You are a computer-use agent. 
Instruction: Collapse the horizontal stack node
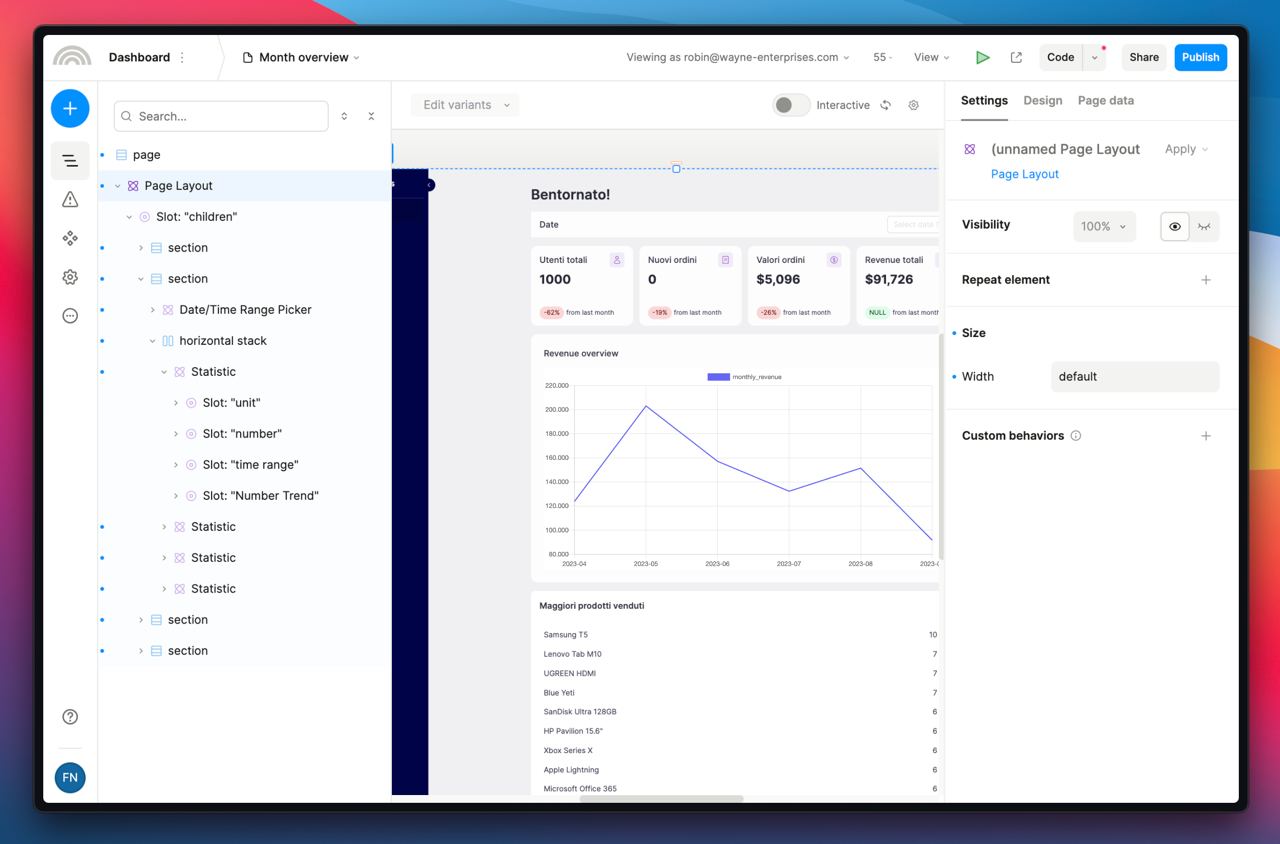[152, 341]
